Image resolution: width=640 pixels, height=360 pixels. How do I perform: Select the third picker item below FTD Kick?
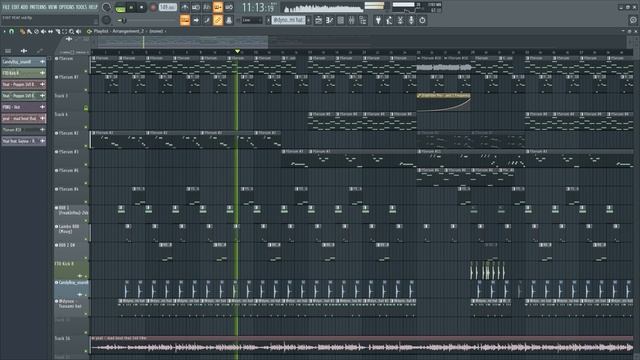[24, 84]
